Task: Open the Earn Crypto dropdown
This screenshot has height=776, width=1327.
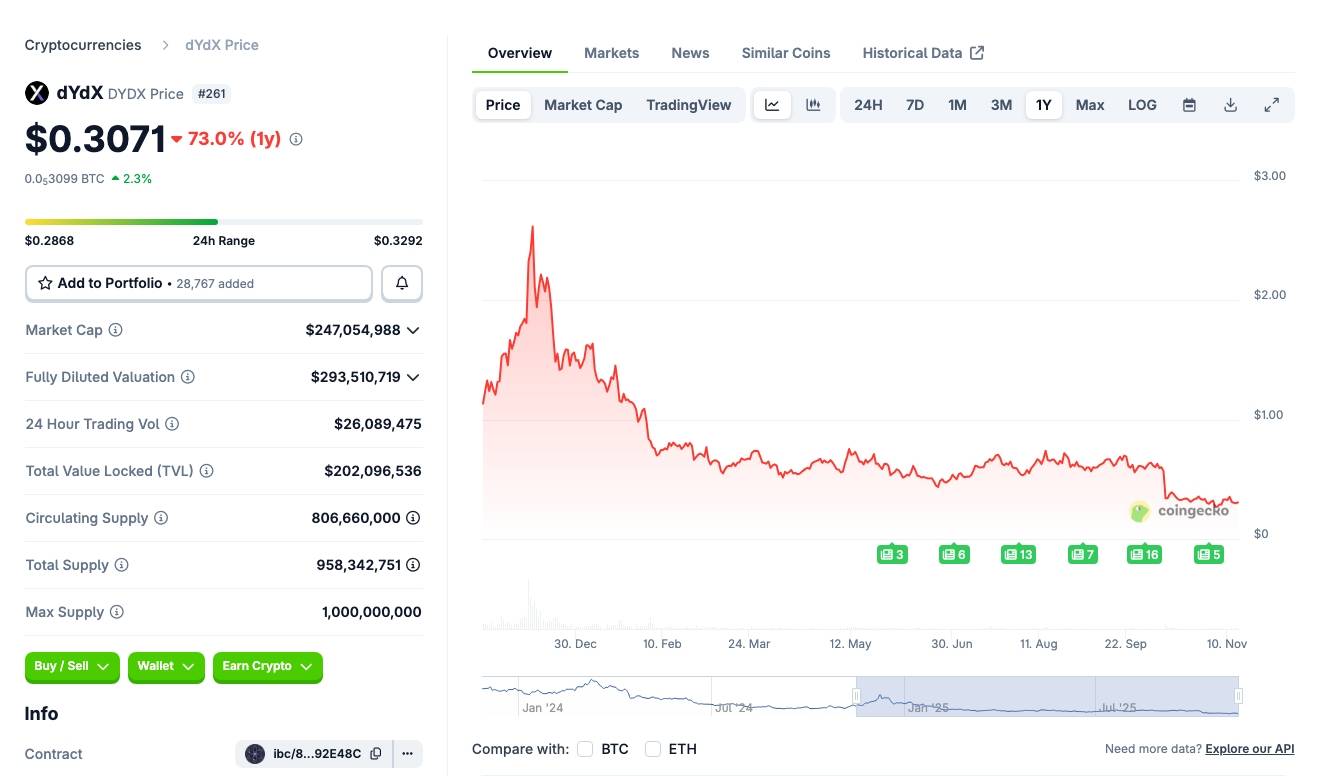Action: 267,667
